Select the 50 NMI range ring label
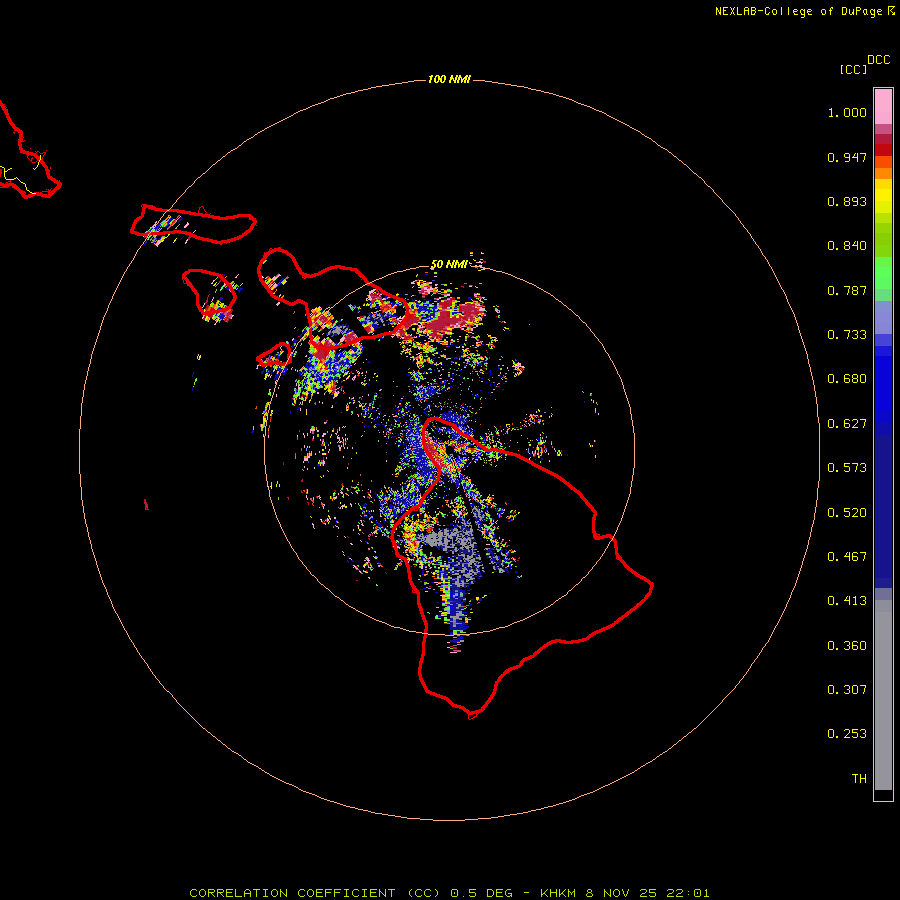Screen dimensions: 900x900 click(x=449, y=264)
